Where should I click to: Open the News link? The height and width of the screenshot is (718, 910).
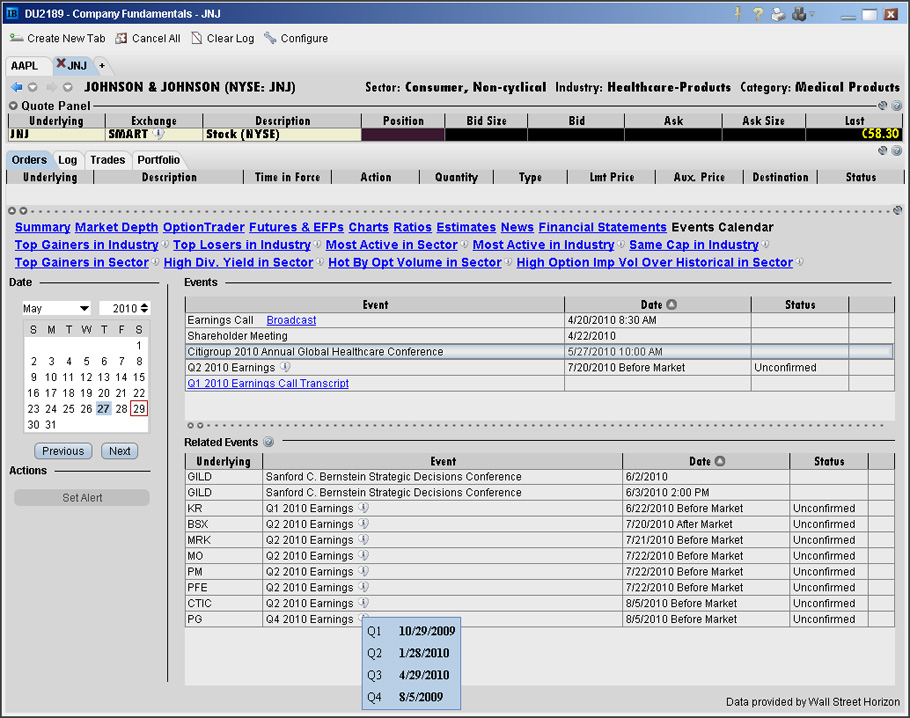(517, 227)
